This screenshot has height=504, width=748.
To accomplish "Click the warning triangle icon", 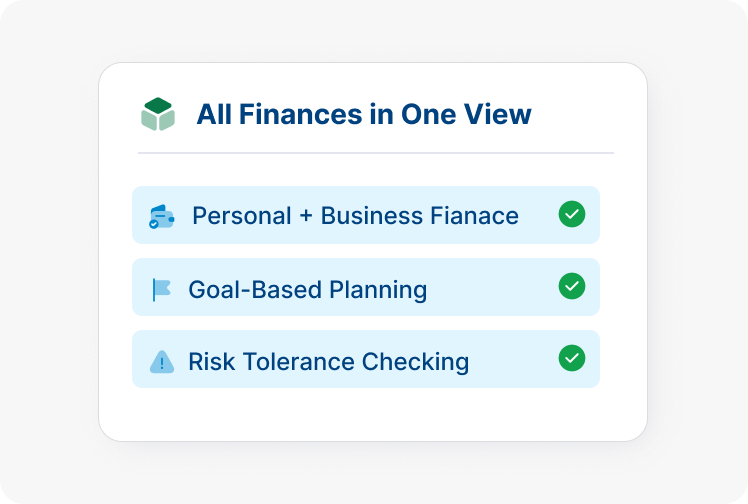I will click(x=161, y=362).
